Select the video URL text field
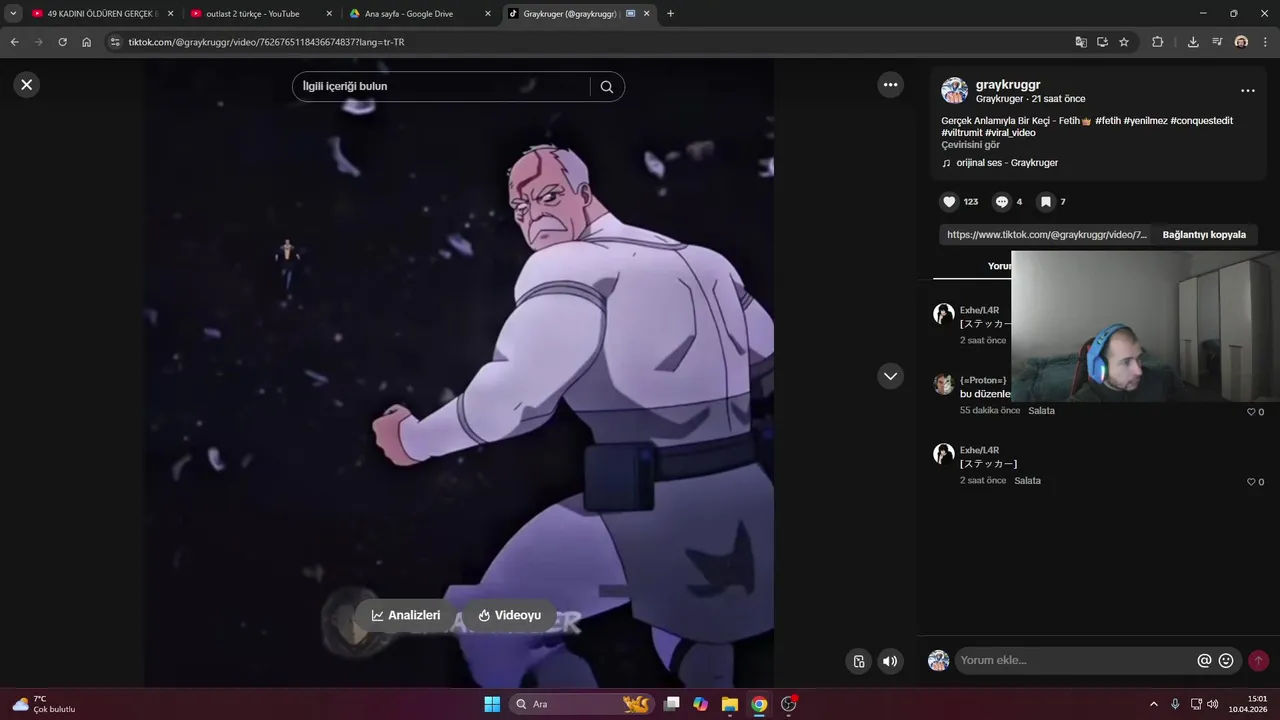Image resolution: width=1280 pixels, height=720 pixels. (x=1046, y=235)
